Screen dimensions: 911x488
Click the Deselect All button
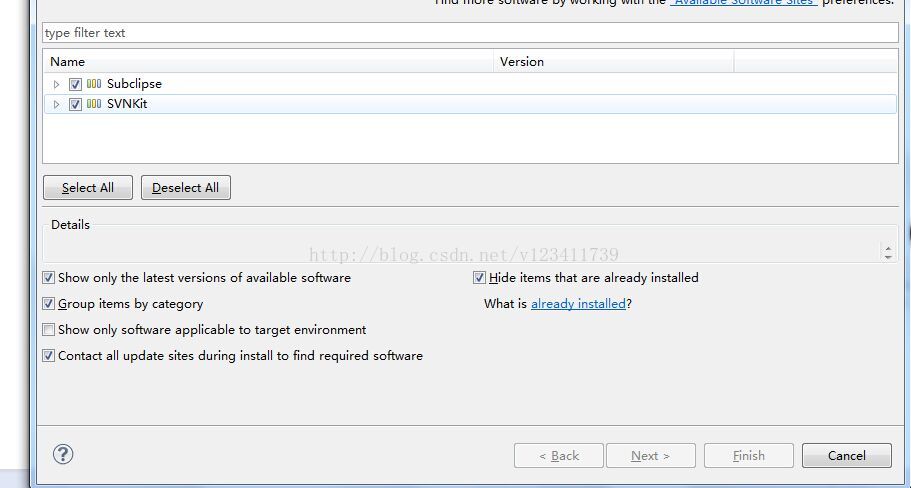[x=186, y=188]
